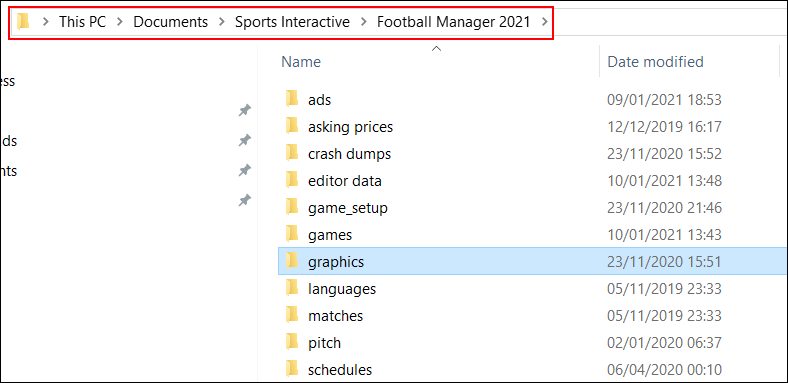Select the languages folder name
Image resolution: width=788 pixels, height=383 pixels.
pyautogui.click(x=342, y=289)
